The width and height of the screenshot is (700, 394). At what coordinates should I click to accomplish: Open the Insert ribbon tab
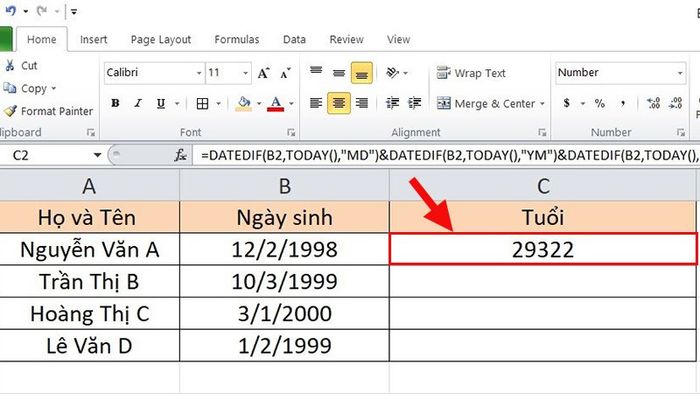93,39
